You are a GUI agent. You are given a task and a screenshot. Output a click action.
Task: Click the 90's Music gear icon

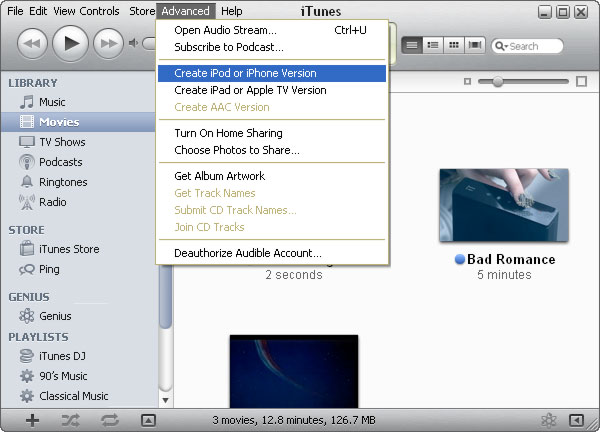point(26,376)
